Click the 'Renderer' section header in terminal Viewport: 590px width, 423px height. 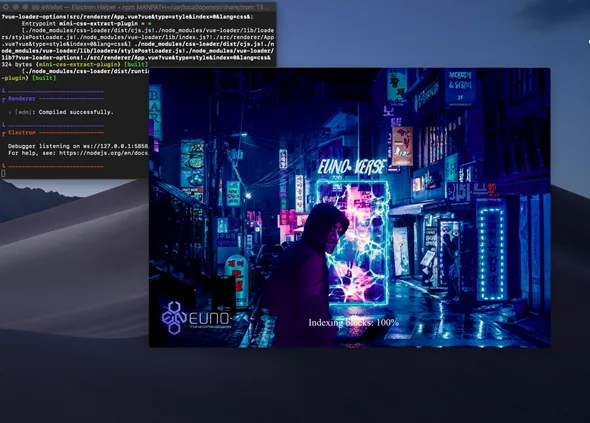(22, 99)
